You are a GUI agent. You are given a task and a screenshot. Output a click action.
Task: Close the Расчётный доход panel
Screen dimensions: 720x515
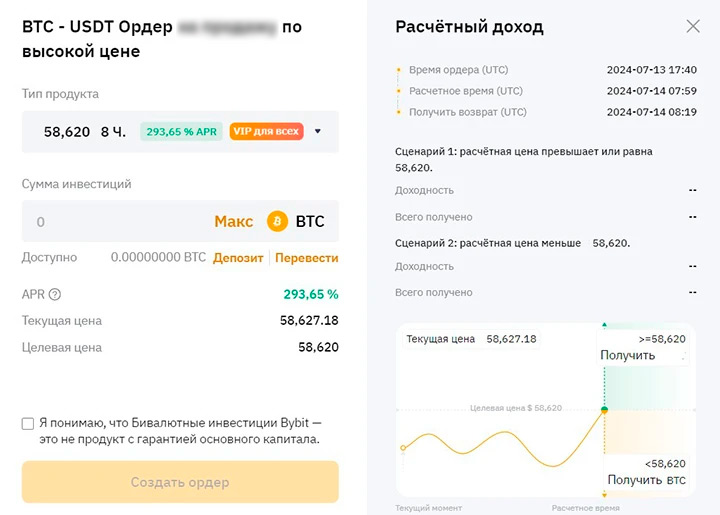(x=693, y=27)
